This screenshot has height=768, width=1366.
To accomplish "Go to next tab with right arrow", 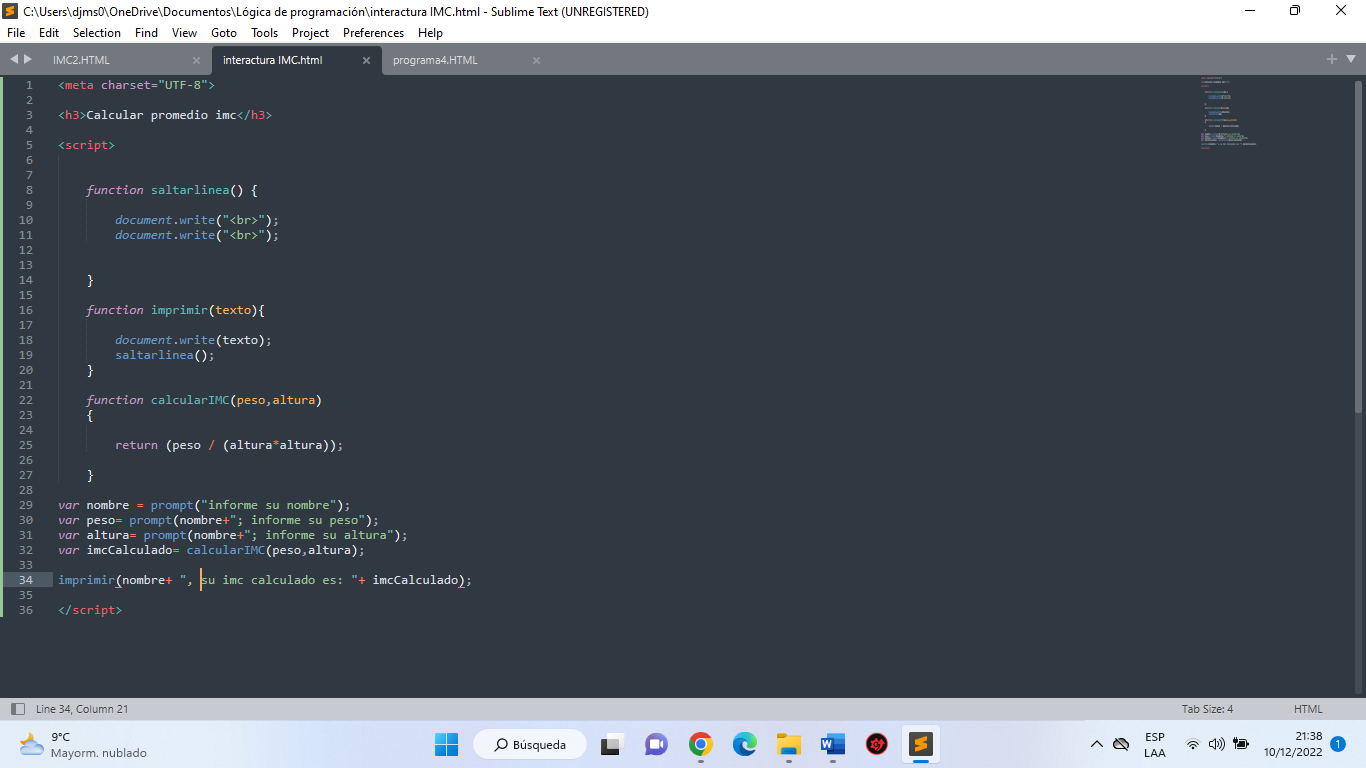I will [28, 60].
